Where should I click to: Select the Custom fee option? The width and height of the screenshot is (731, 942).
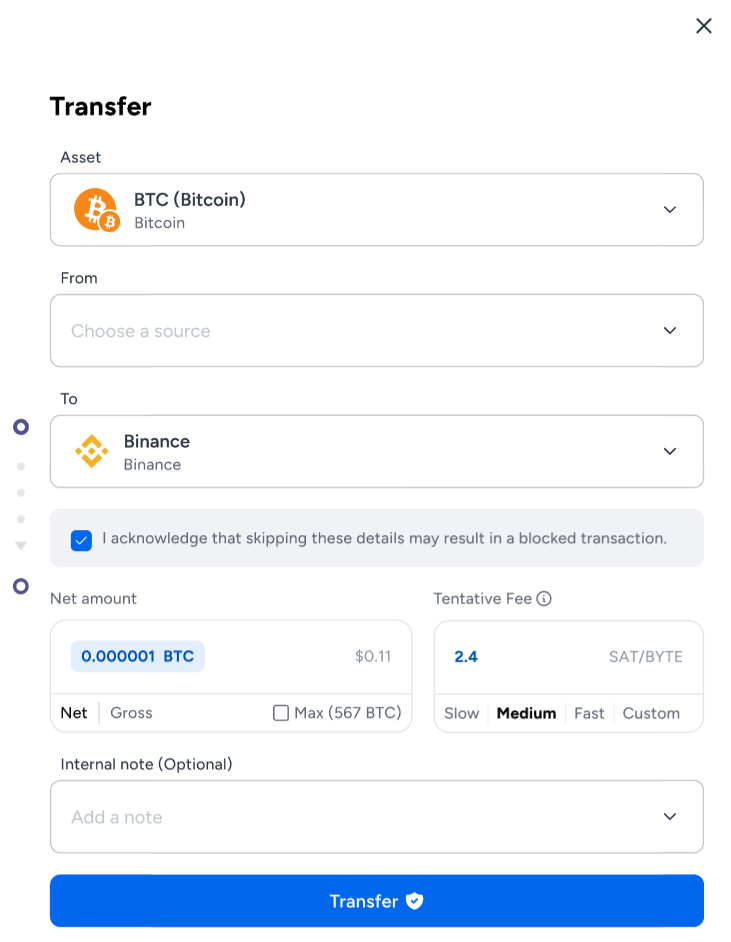coord(651,713)
